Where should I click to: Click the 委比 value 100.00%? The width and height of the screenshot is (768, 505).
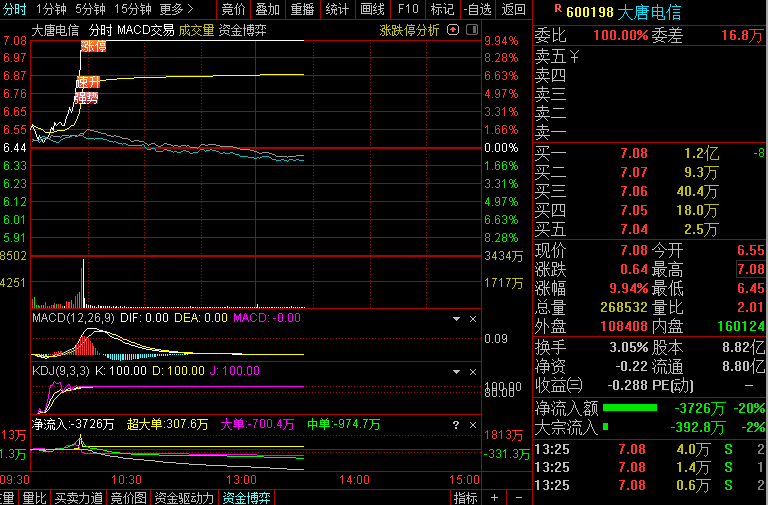pyautogui.click(x=621, y=35)
